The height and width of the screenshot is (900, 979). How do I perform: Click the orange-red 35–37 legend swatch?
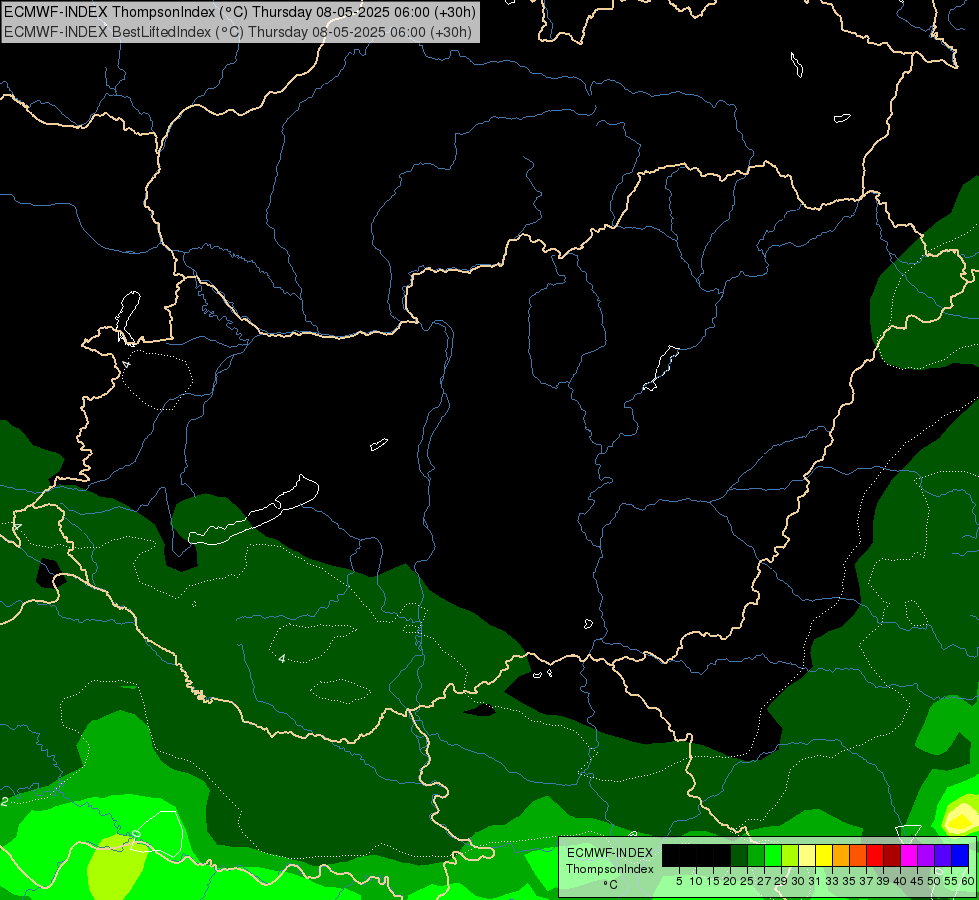pyautogui.click(x=858, y=855)
